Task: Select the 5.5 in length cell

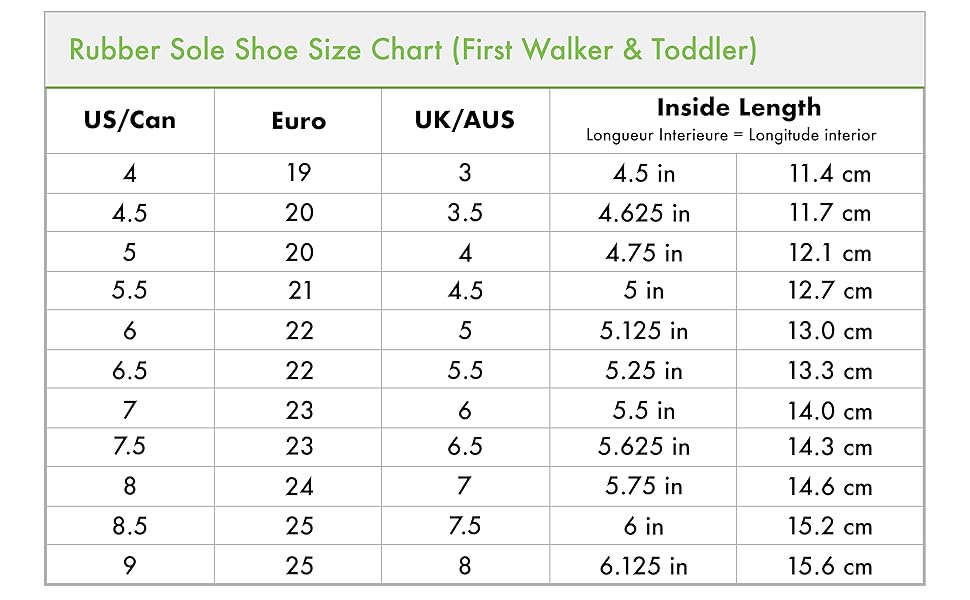Action: [644, 410]
